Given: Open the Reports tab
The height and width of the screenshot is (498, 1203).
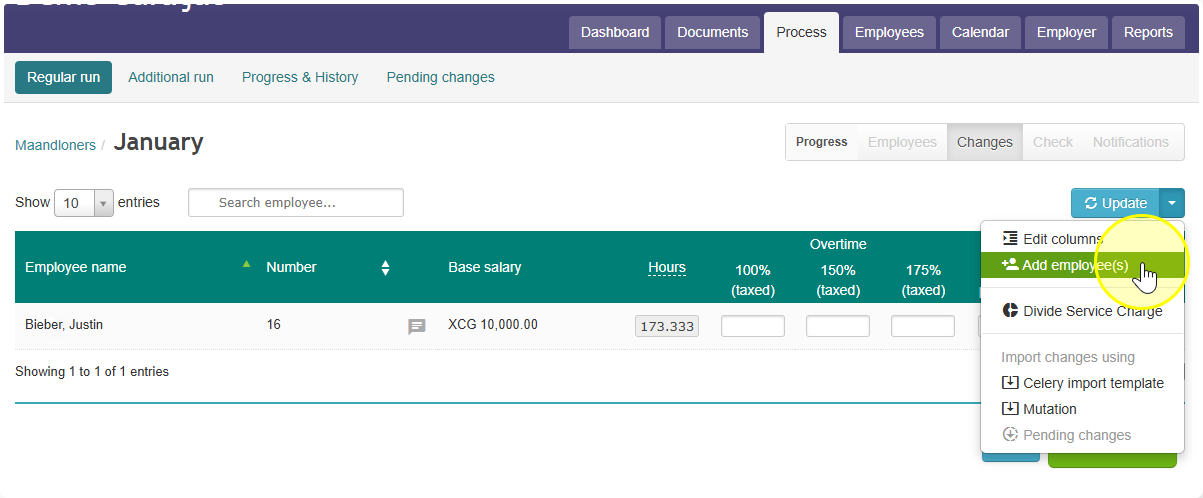Looking at the screenshot, I should pos(1148,32).
